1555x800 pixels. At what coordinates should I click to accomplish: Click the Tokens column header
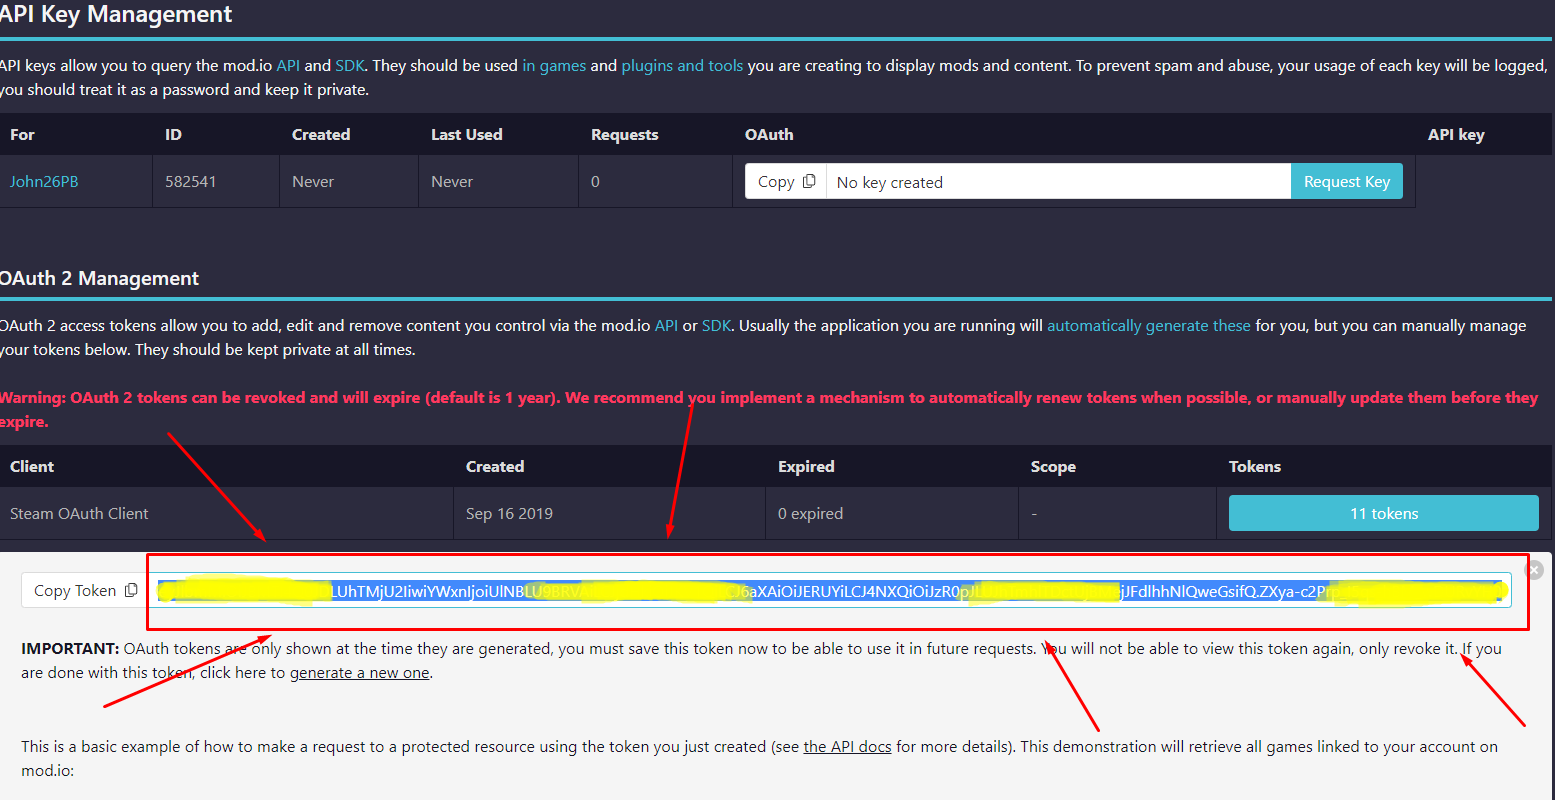click(x=1255, y=466)
